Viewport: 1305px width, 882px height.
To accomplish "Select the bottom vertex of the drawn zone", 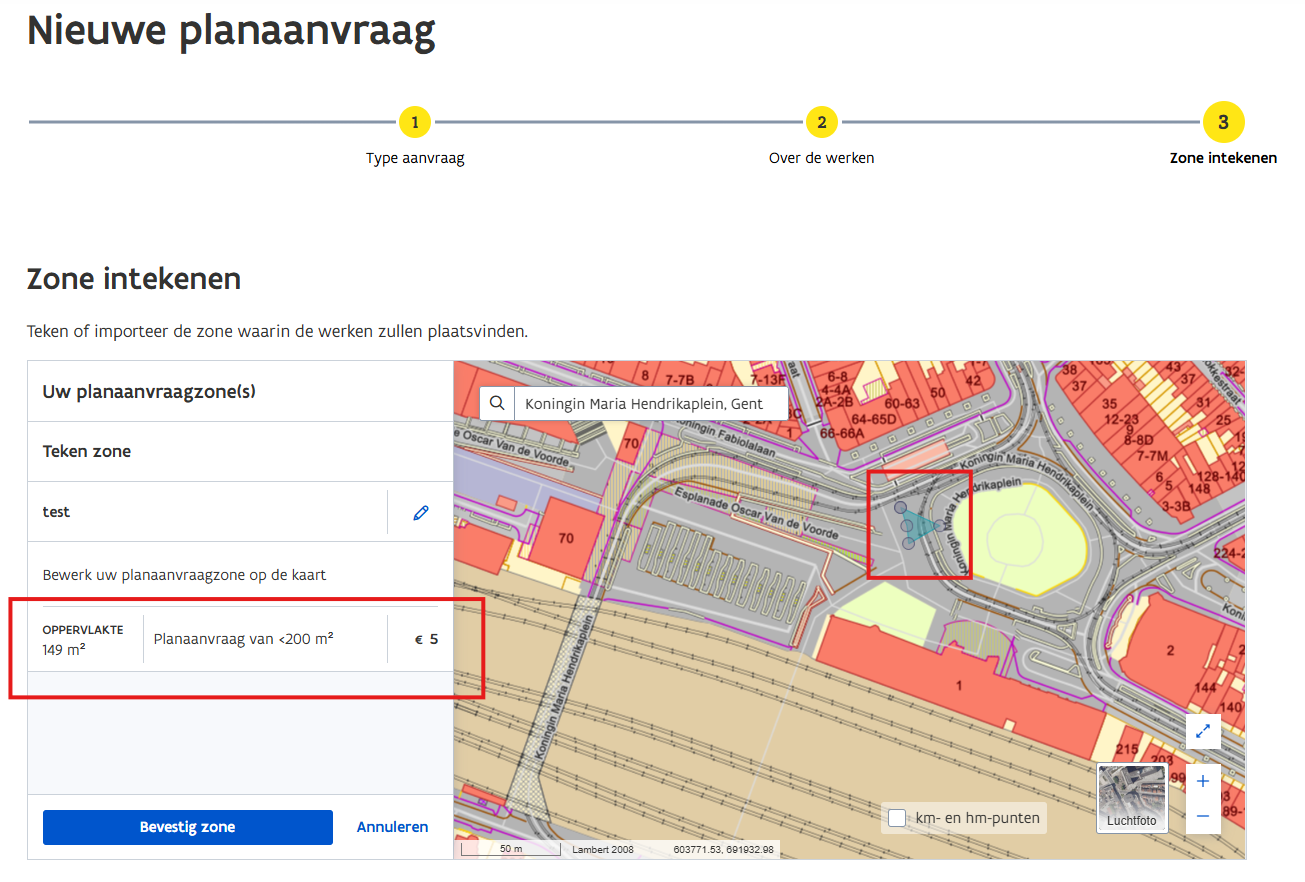I will pos(908,543).
